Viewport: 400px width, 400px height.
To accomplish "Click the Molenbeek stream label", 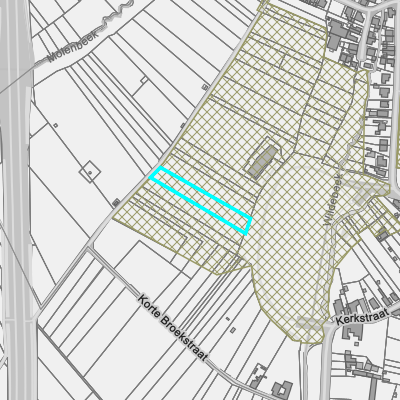I will pos(73,47).
